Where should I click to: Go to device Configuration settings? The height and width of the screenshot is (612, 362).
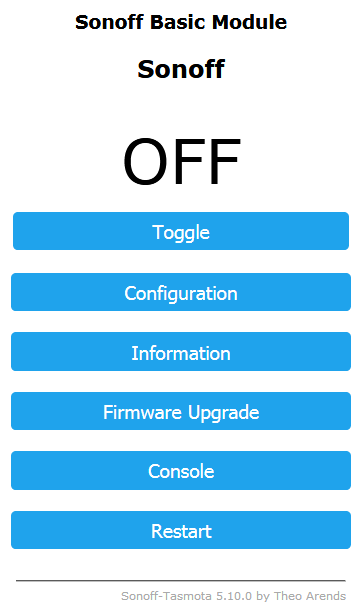coord(181,292)
